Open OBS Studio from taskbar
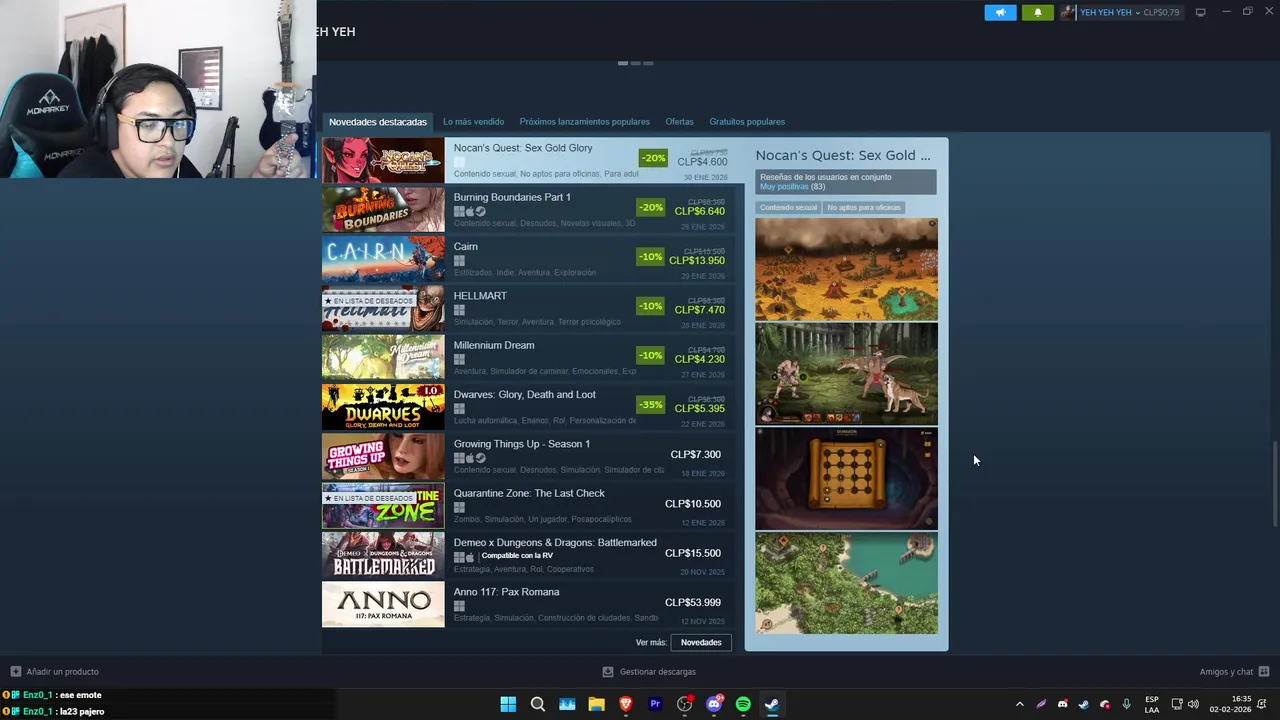 click(x=685, y=704)
